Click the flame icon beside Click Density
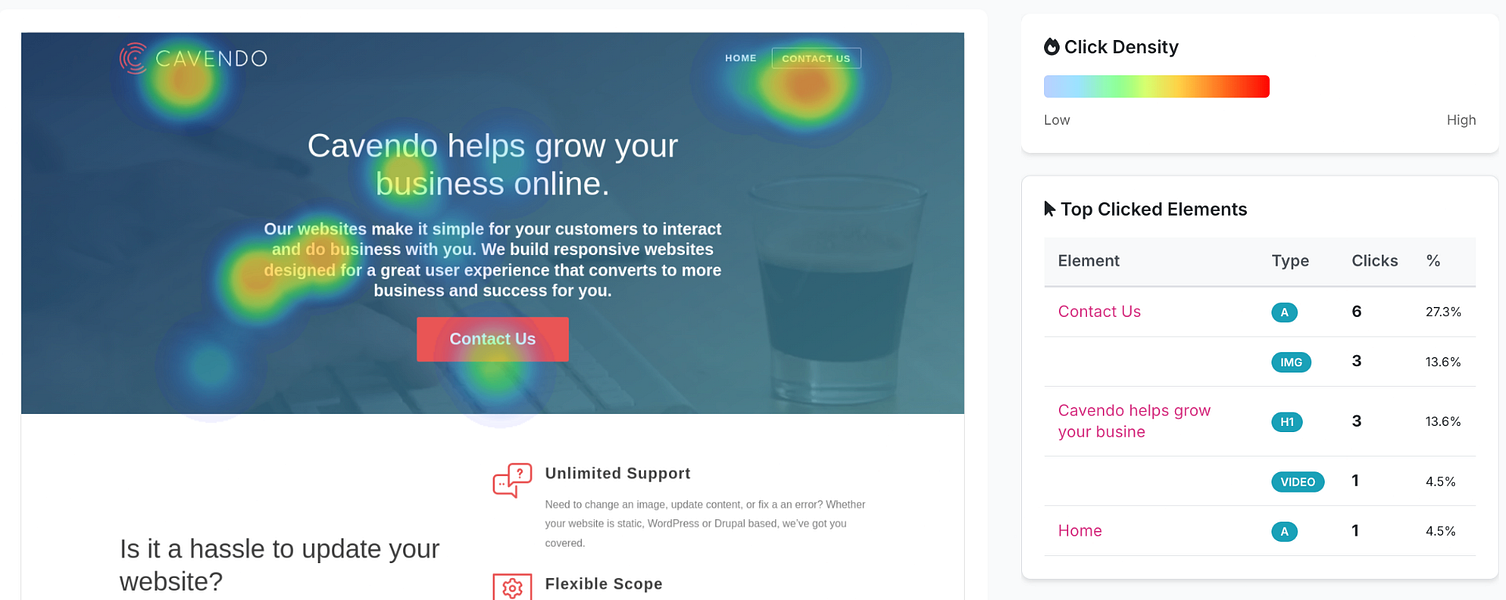This screenshot has height=600, width=1506. tap(1051, 47)
